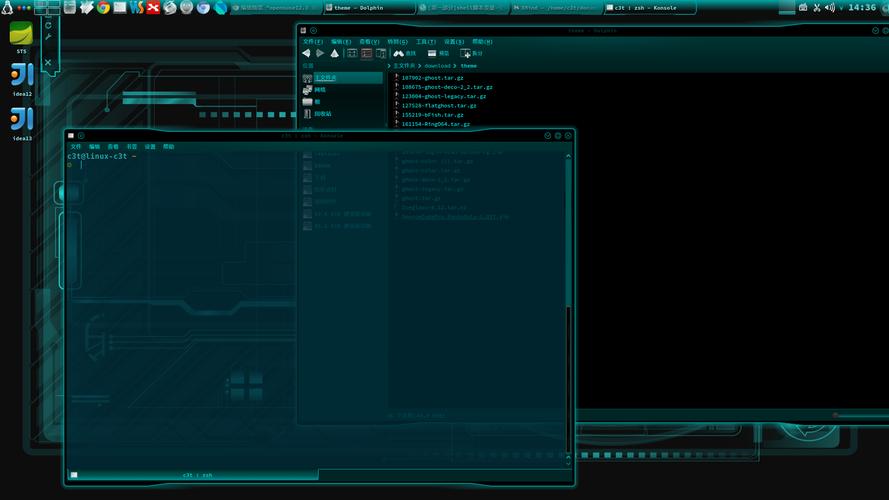Switch Dolphin to columns view mode
The width and height of the screenshot is (889, 500).
point(380,53)
